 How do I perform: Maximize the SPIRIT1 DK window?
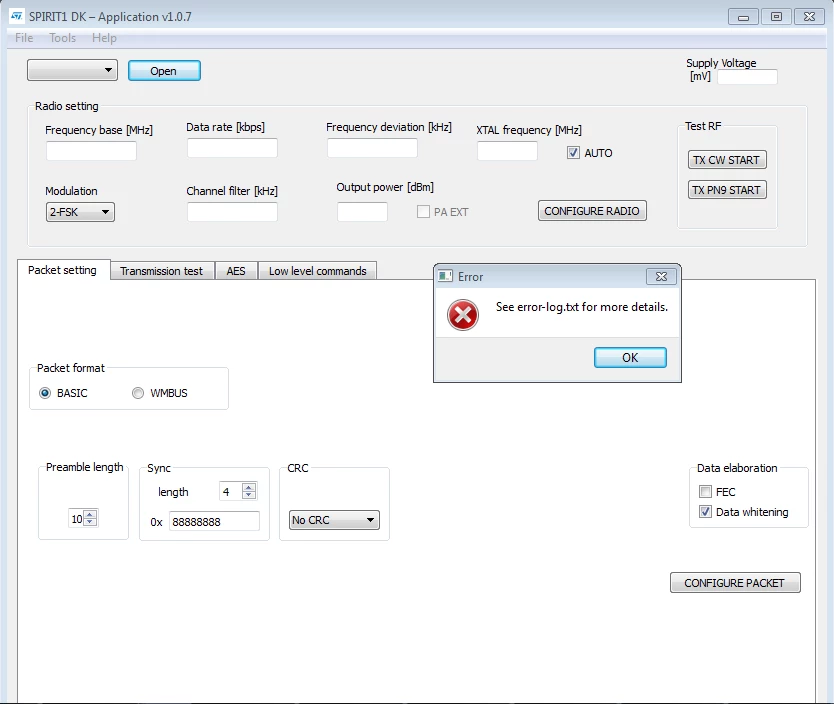click(776, 17)
